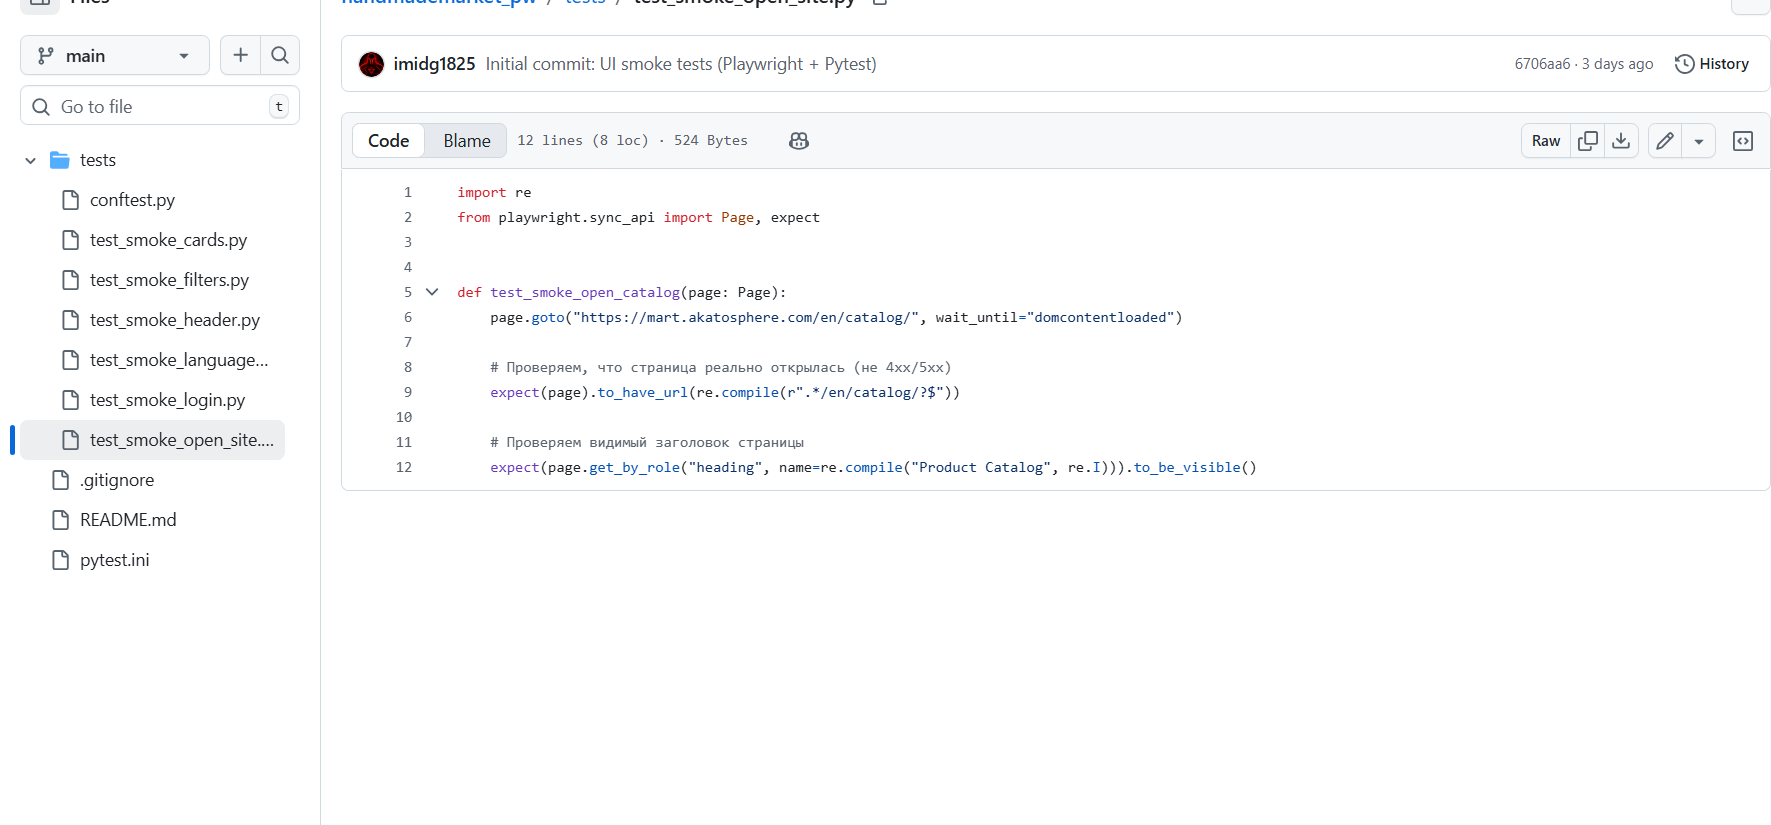Click the search magnifier icon beside branch selector
The width and height of the screenshot is (1771, 825).
click(280, 56)
